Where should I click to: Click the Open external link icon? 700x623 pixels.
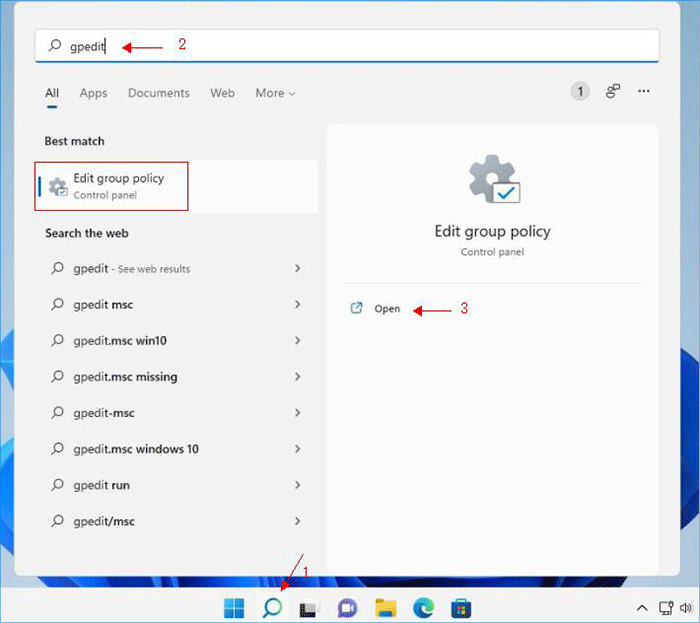(x=356, y=308)
